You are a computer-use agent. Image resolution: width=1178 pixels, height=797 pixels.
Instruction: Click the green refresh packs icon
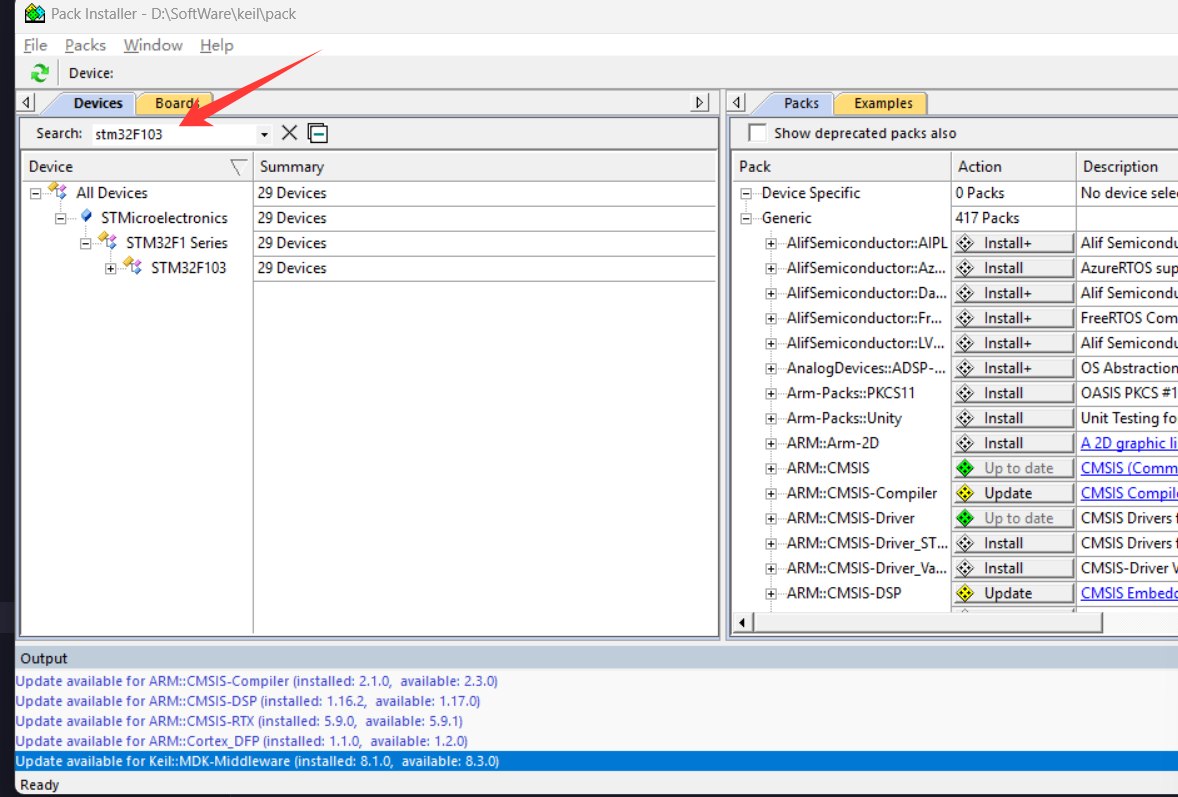39,73
